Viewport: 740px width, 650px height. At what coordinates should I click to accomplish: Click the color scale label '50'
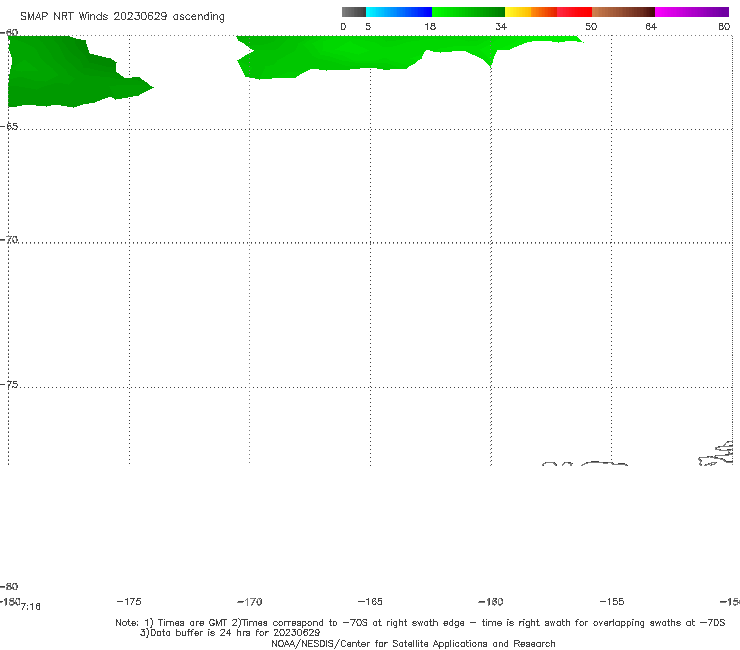[591, 26]
